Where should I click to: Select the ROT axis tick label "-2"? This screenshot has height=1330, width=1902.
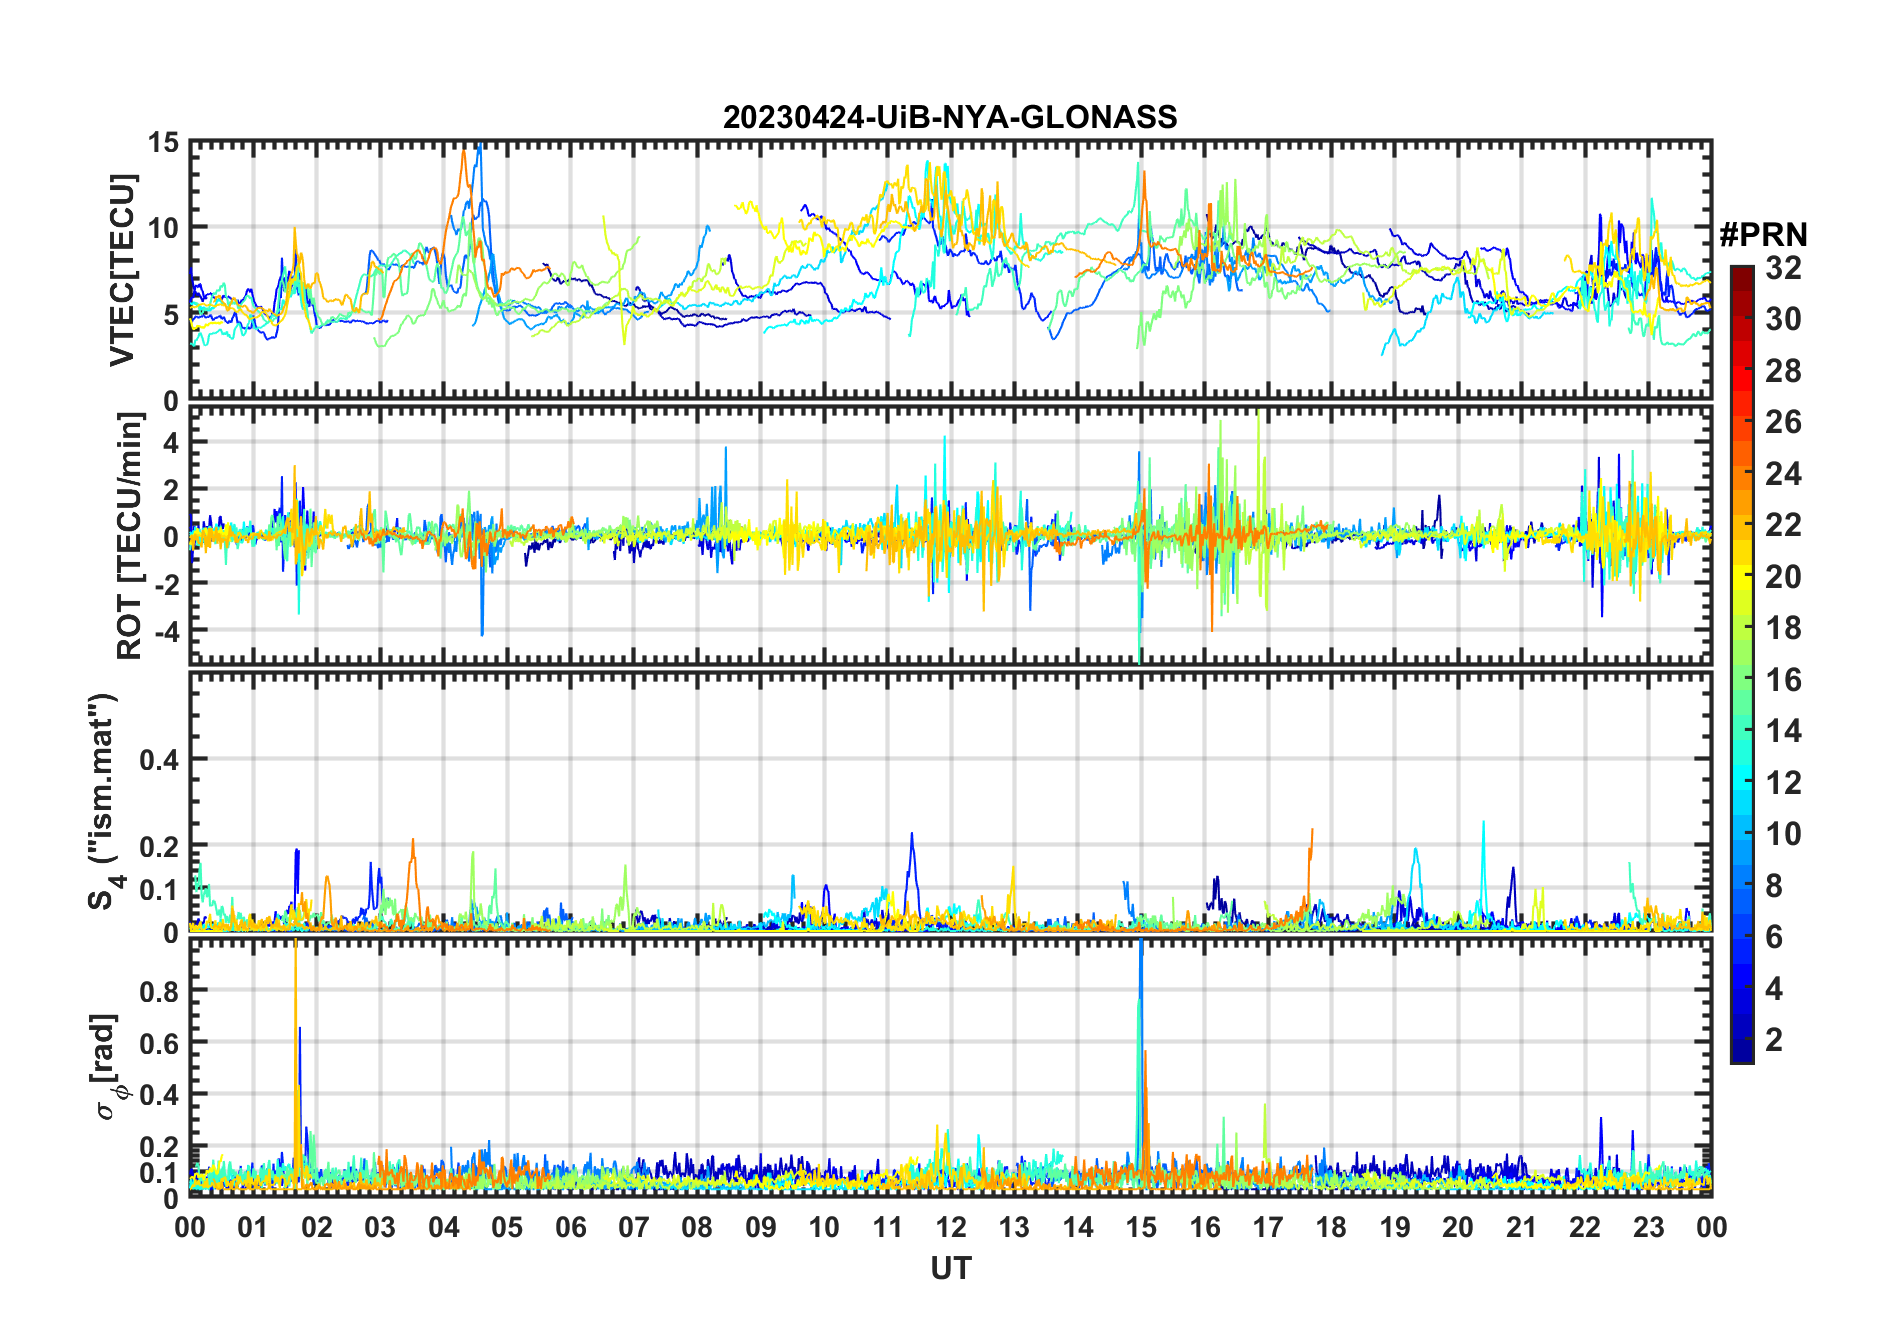click(x=166, y=584)
